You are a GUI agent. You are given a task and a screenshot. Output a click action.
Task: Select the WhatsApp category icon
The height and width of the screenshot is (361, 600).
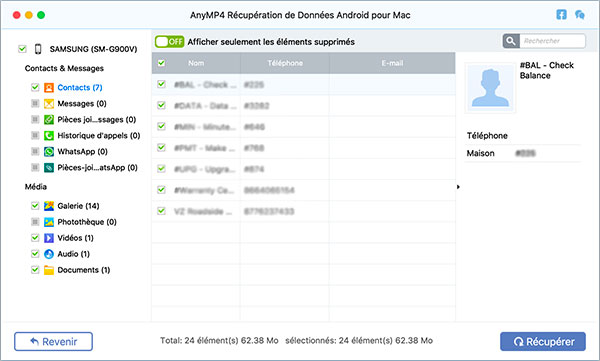pyautogui.click(x=49, y=152)
